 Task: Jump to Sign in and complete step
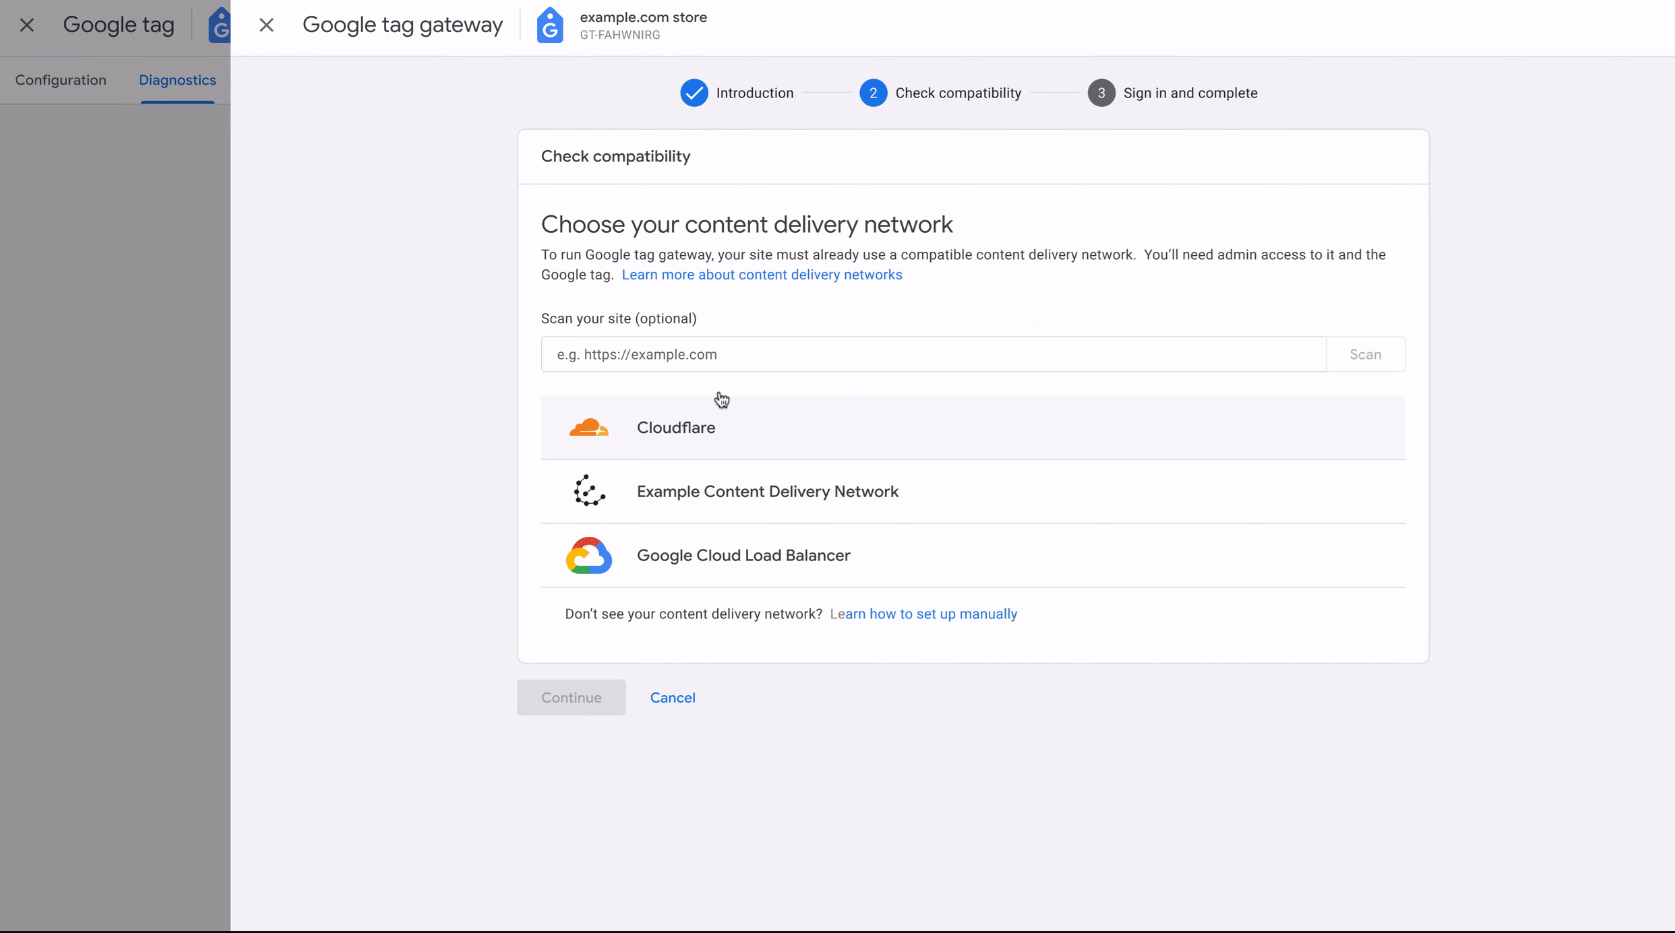click(x=1190, y=93)
